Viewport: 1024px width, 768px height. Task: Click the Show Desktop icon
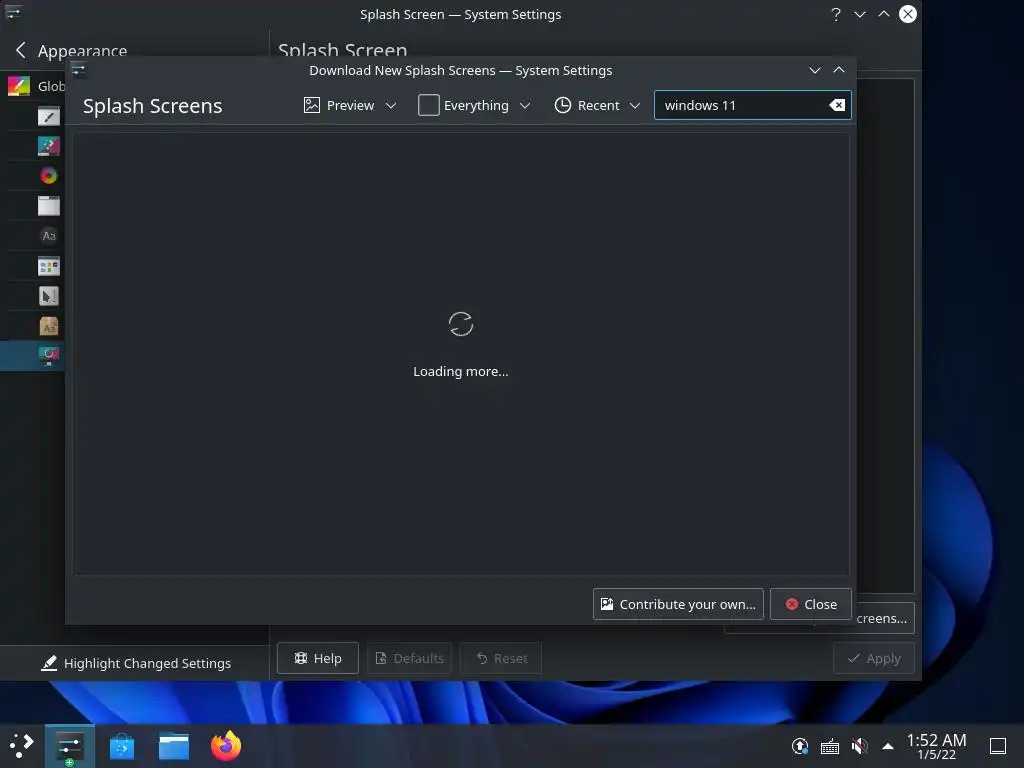998,746
